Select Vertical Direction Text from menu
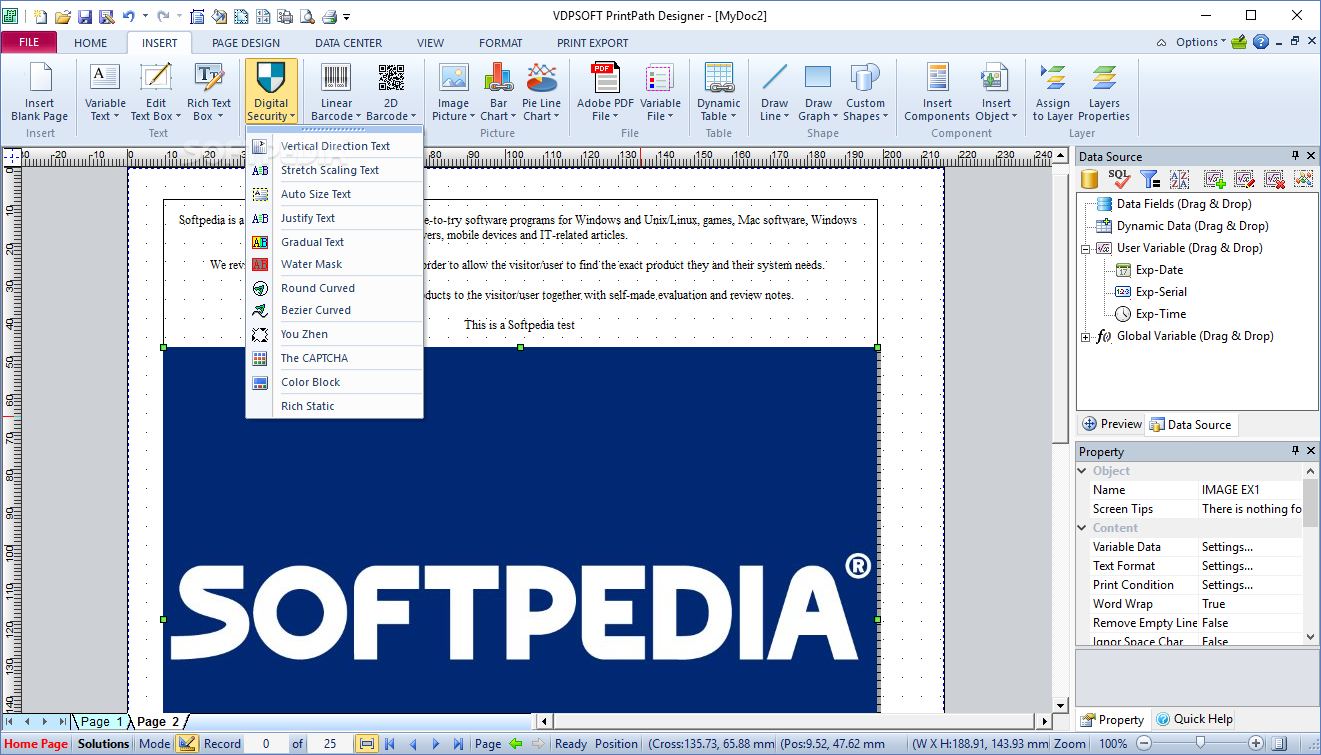 point(334,146)
